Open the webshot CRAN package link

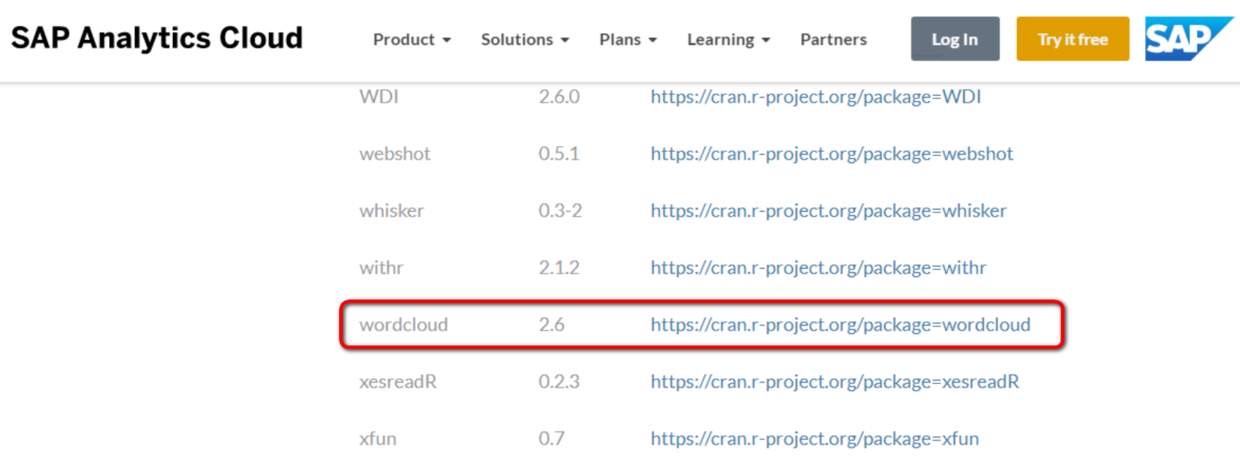[832, 154]
